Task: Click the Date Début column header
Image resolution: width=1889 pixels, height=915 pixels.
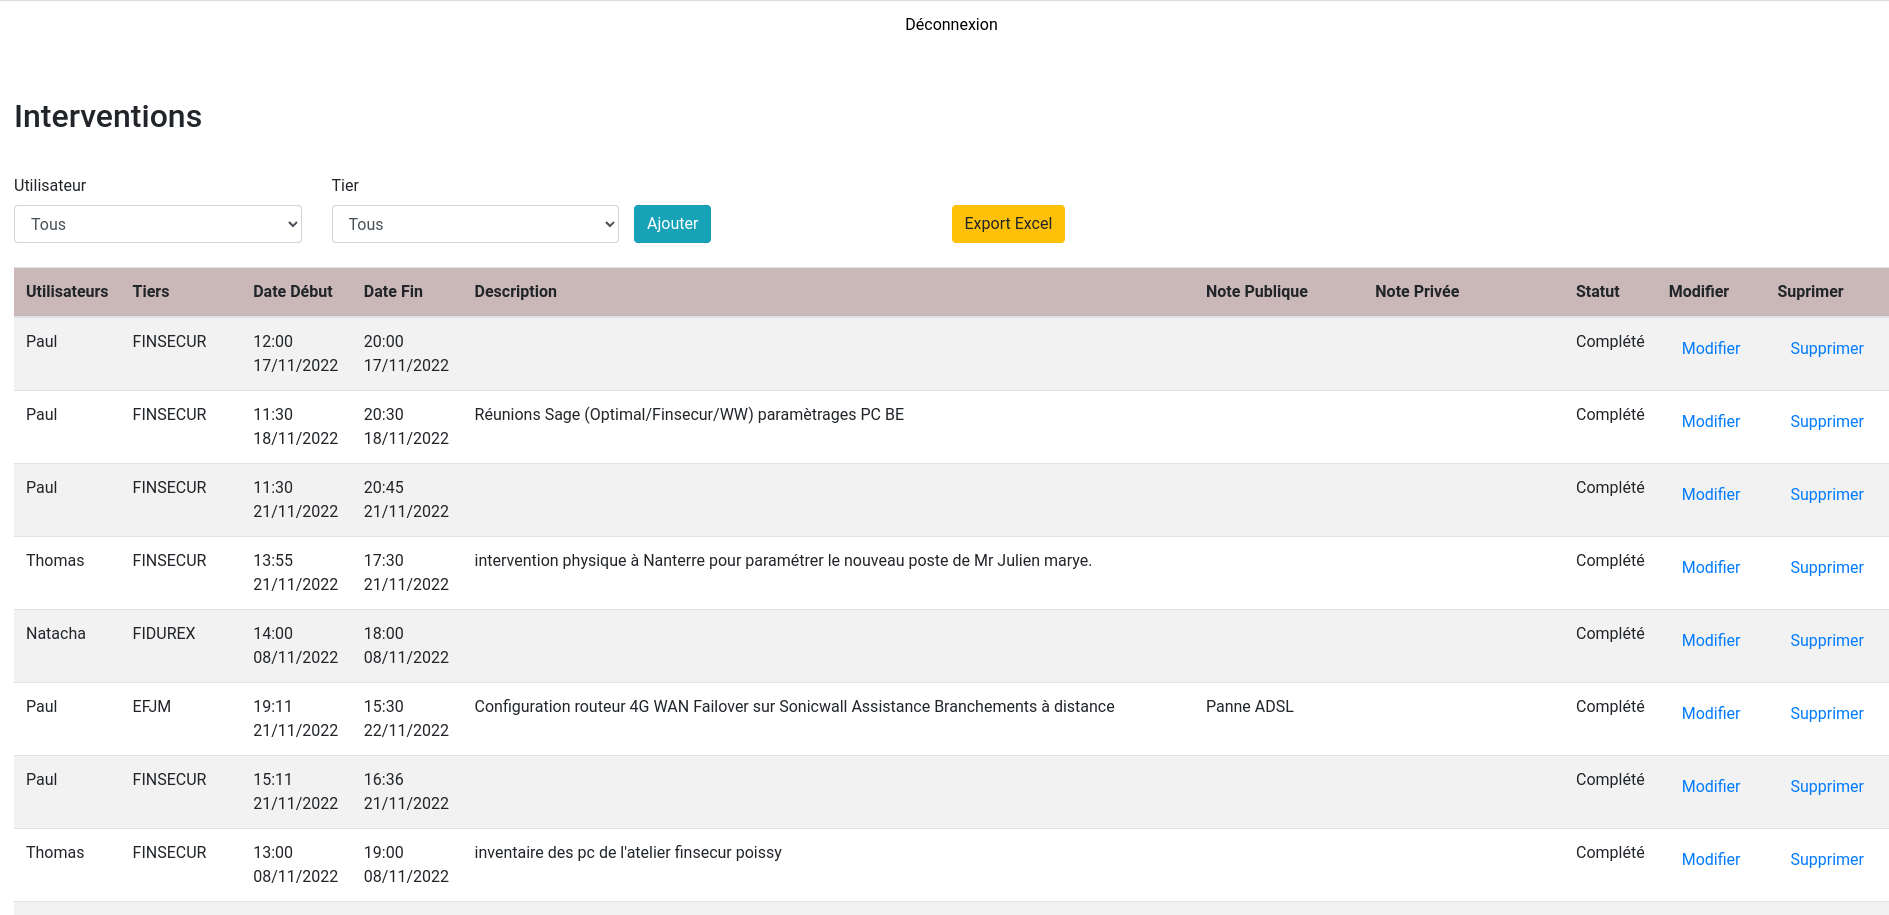Action: tap(293, 291)
